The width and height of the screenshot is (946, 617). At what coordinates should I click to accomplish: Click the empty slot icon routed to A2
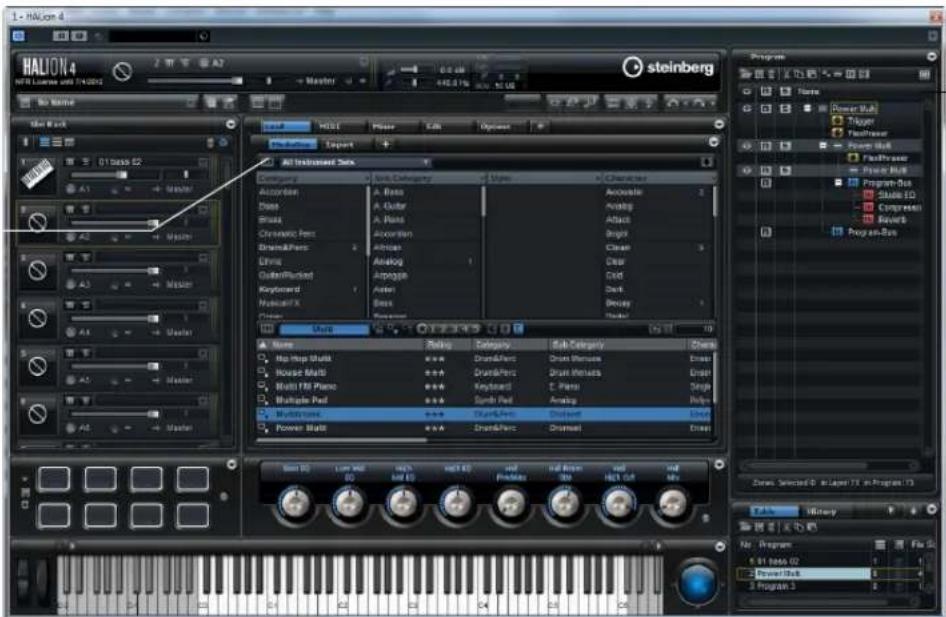click(x=37, y=223)
